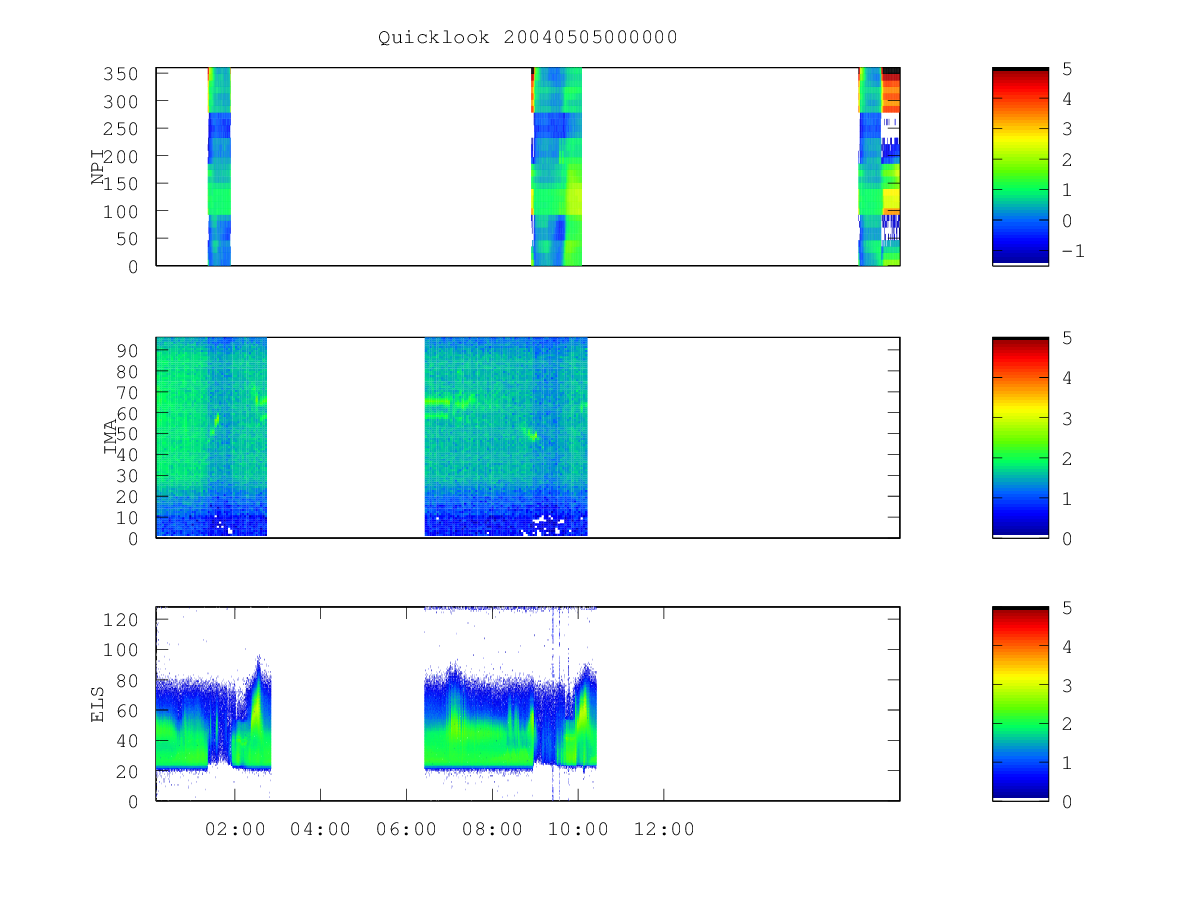This screenshot has height=900, width=1200.
Task: Click the NPI panel colorbar
Action: tap(1020, 166)
